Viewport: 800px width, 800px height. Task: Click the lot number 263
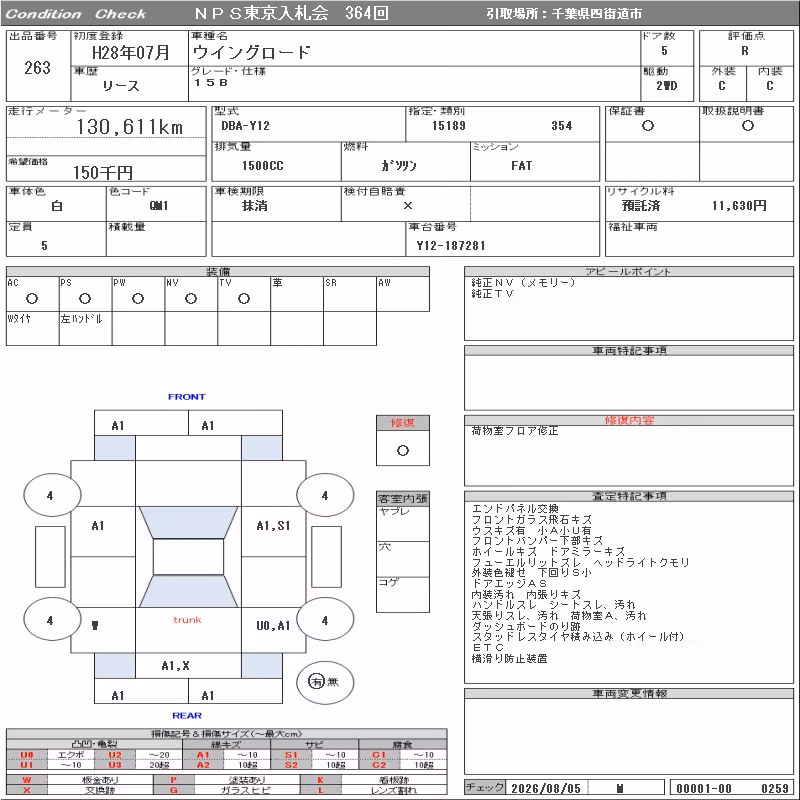click(x=37, y=68)
